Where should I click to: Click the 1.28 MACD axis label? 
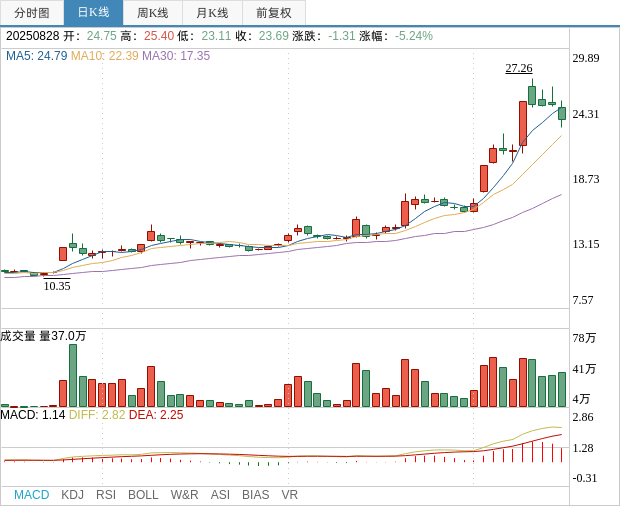583,448
